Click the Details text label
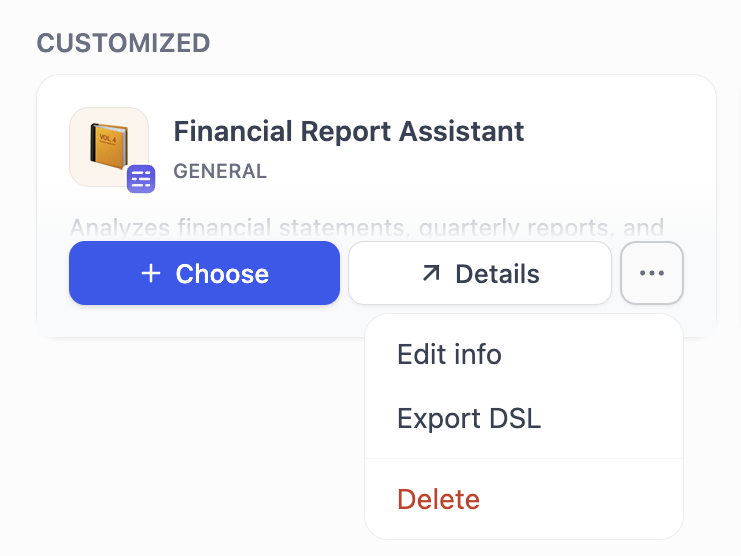Image resolution: width=741 pixels, height=556 pixels. 497,274
